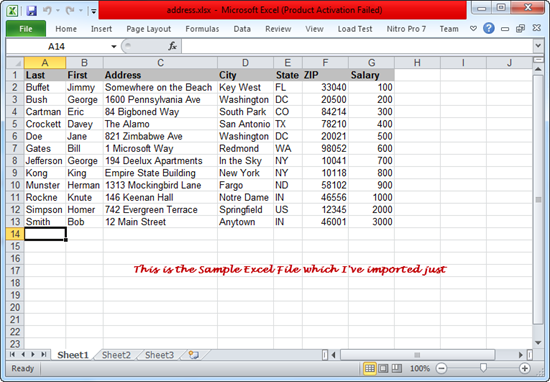Minimize the workbook window inside Excel
The height and width of the screenshot is (382, 550).
pos(505,29)
